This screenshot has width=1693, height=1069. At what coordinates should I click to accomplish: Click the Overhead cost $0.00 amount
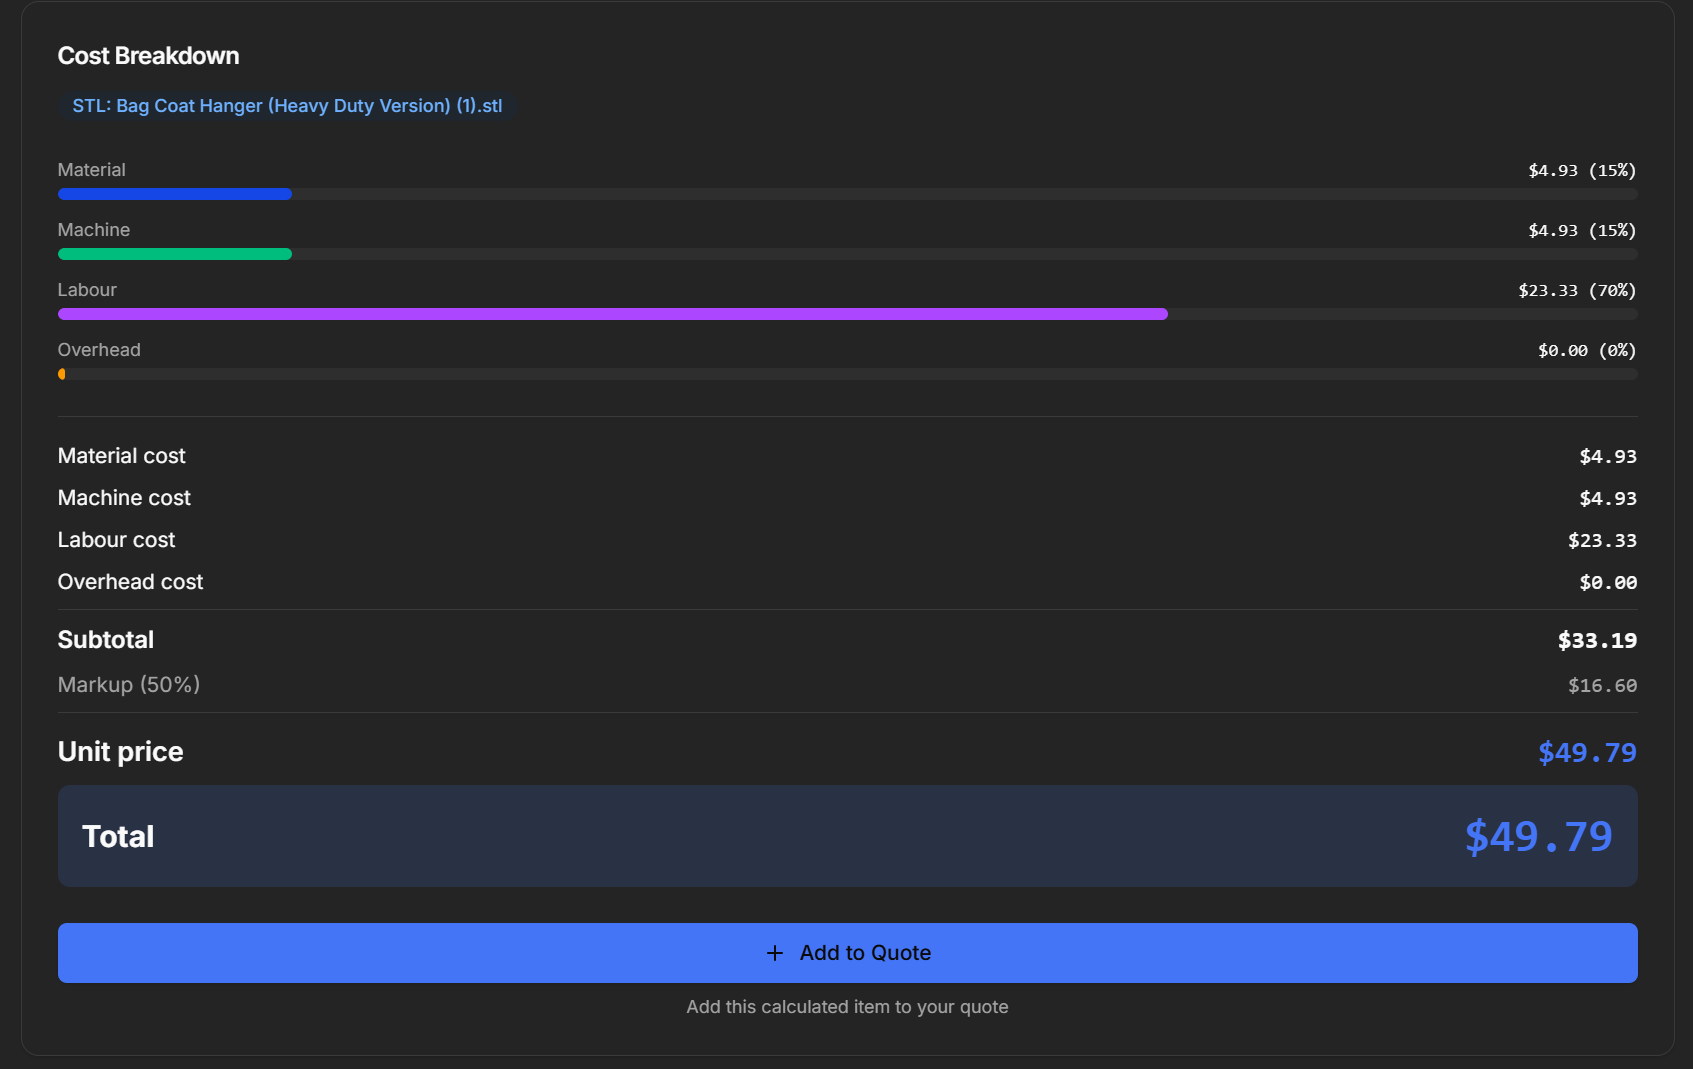1608,583
